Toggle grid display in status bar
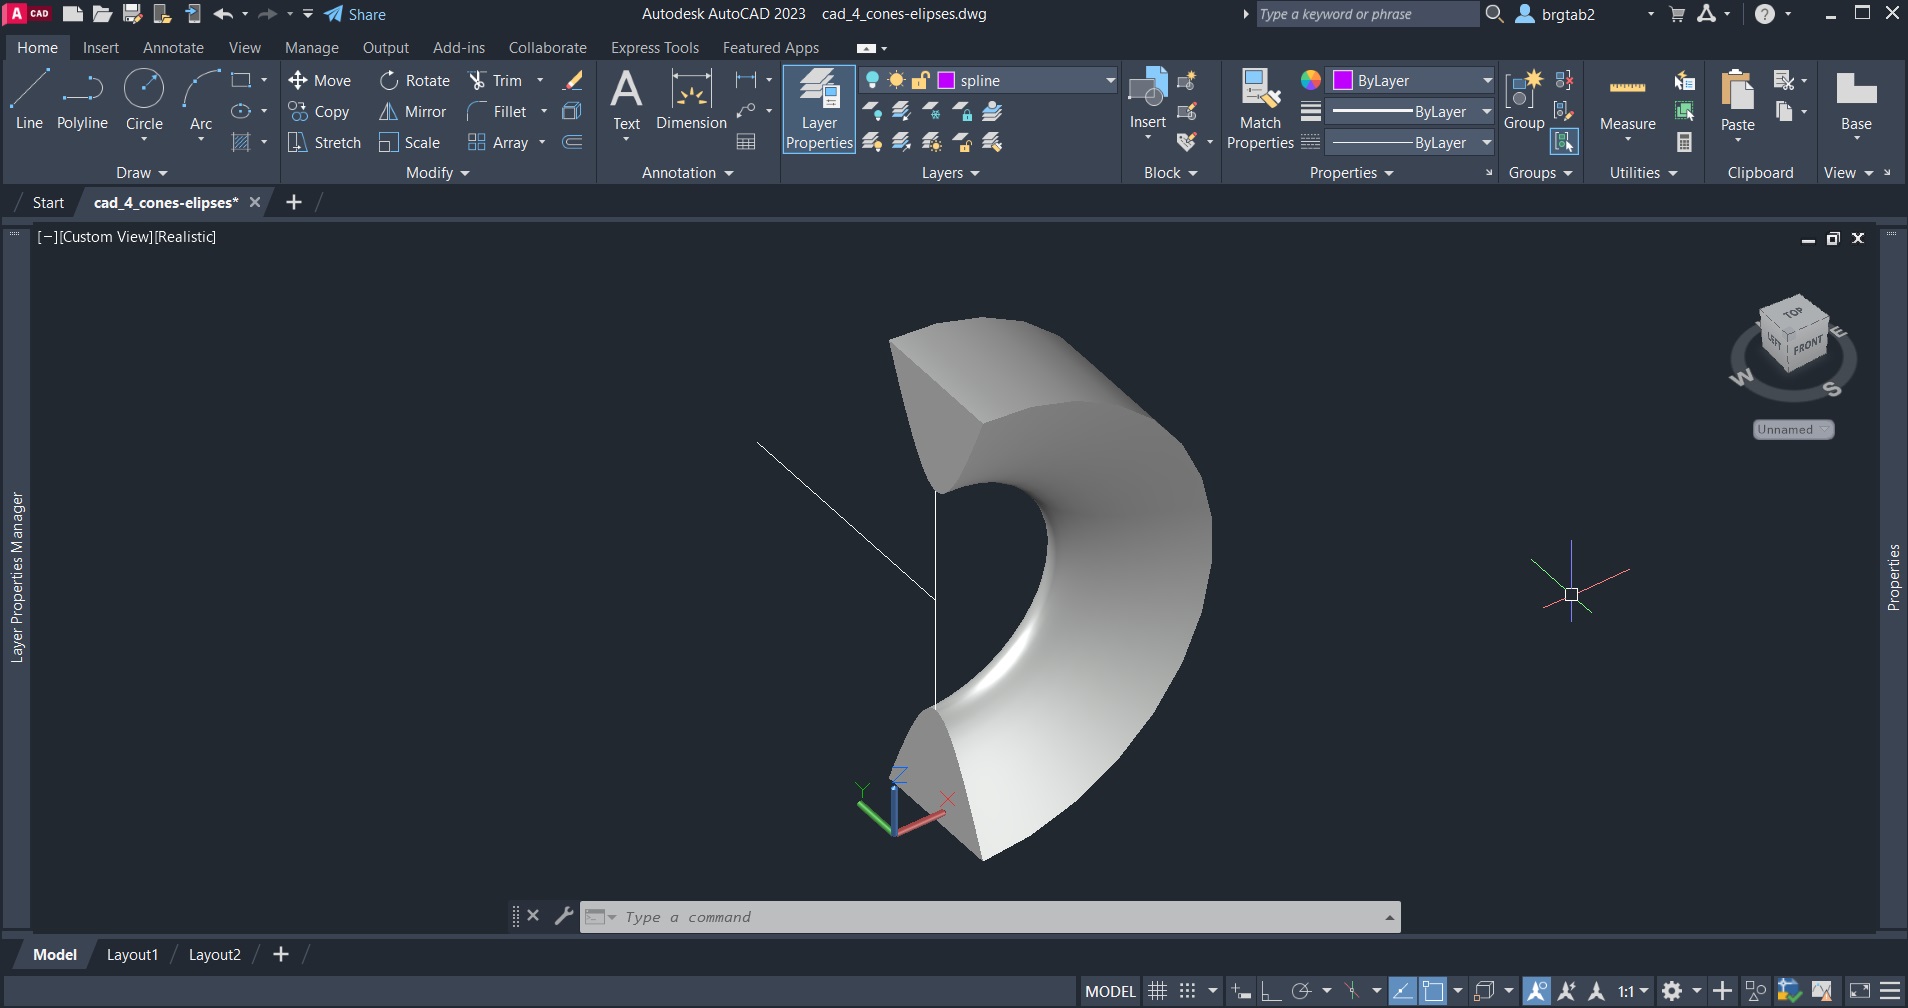This screenshot has width=1908, height=1008. tap(1157, 991)
